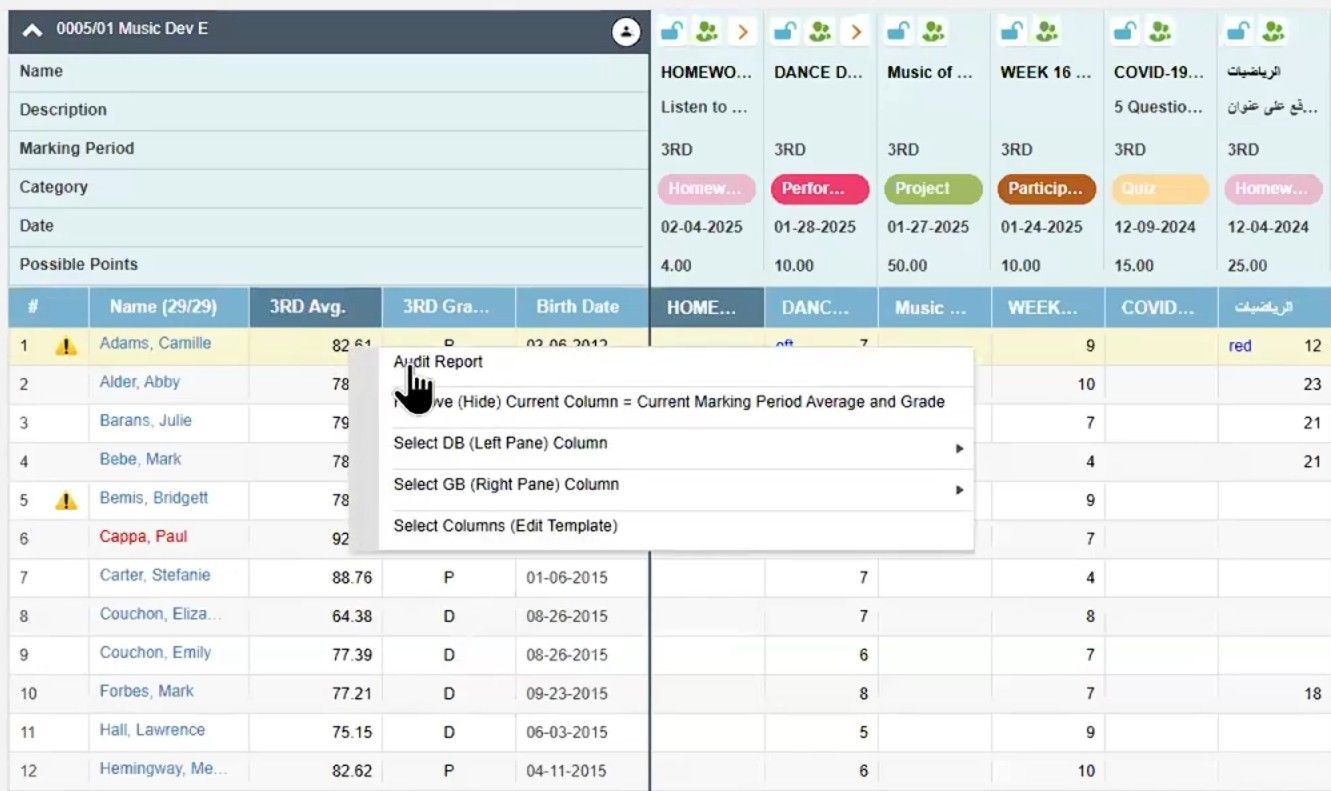Viewport: 1331px width, 791px height.
Task: Expand orange arrow on DANCE D... assignment
Action: (855, 31)
